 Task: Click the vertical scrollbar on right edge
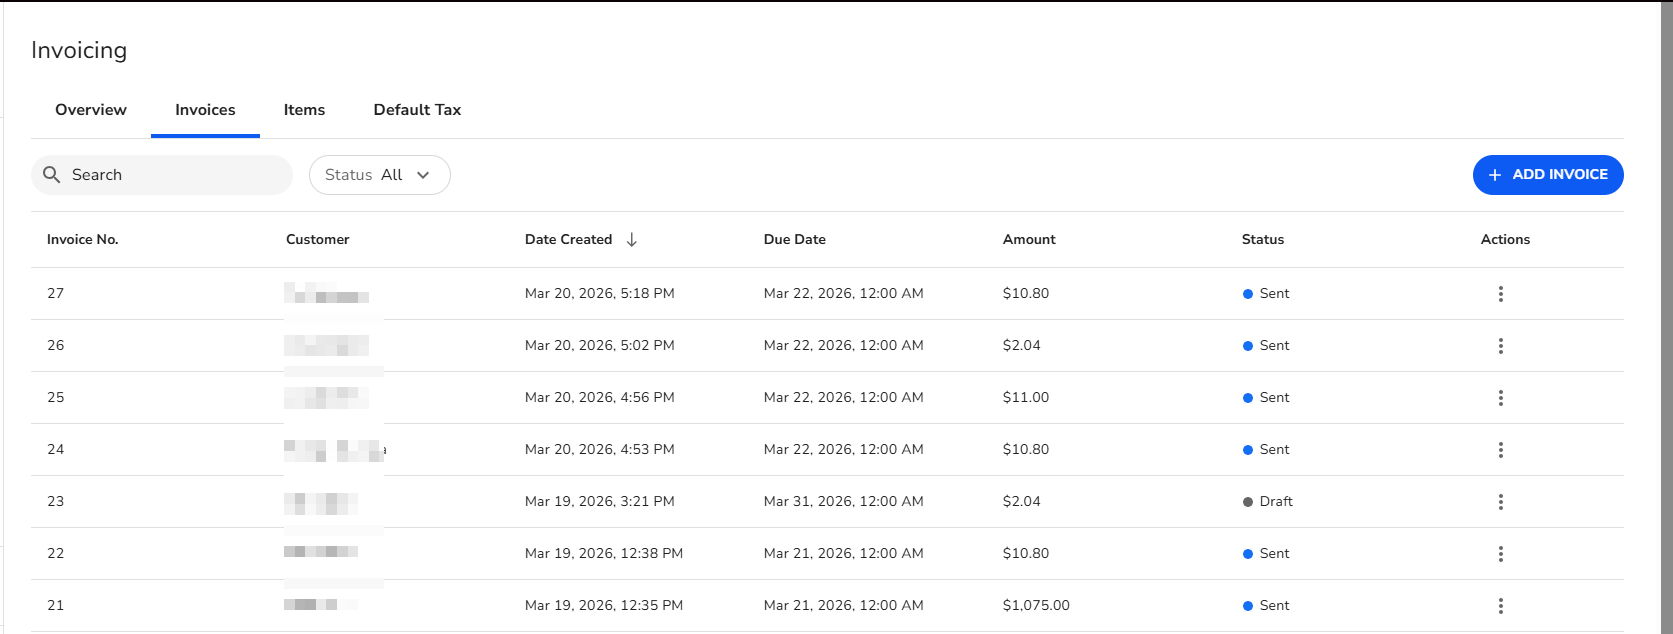coord(1666,300)
